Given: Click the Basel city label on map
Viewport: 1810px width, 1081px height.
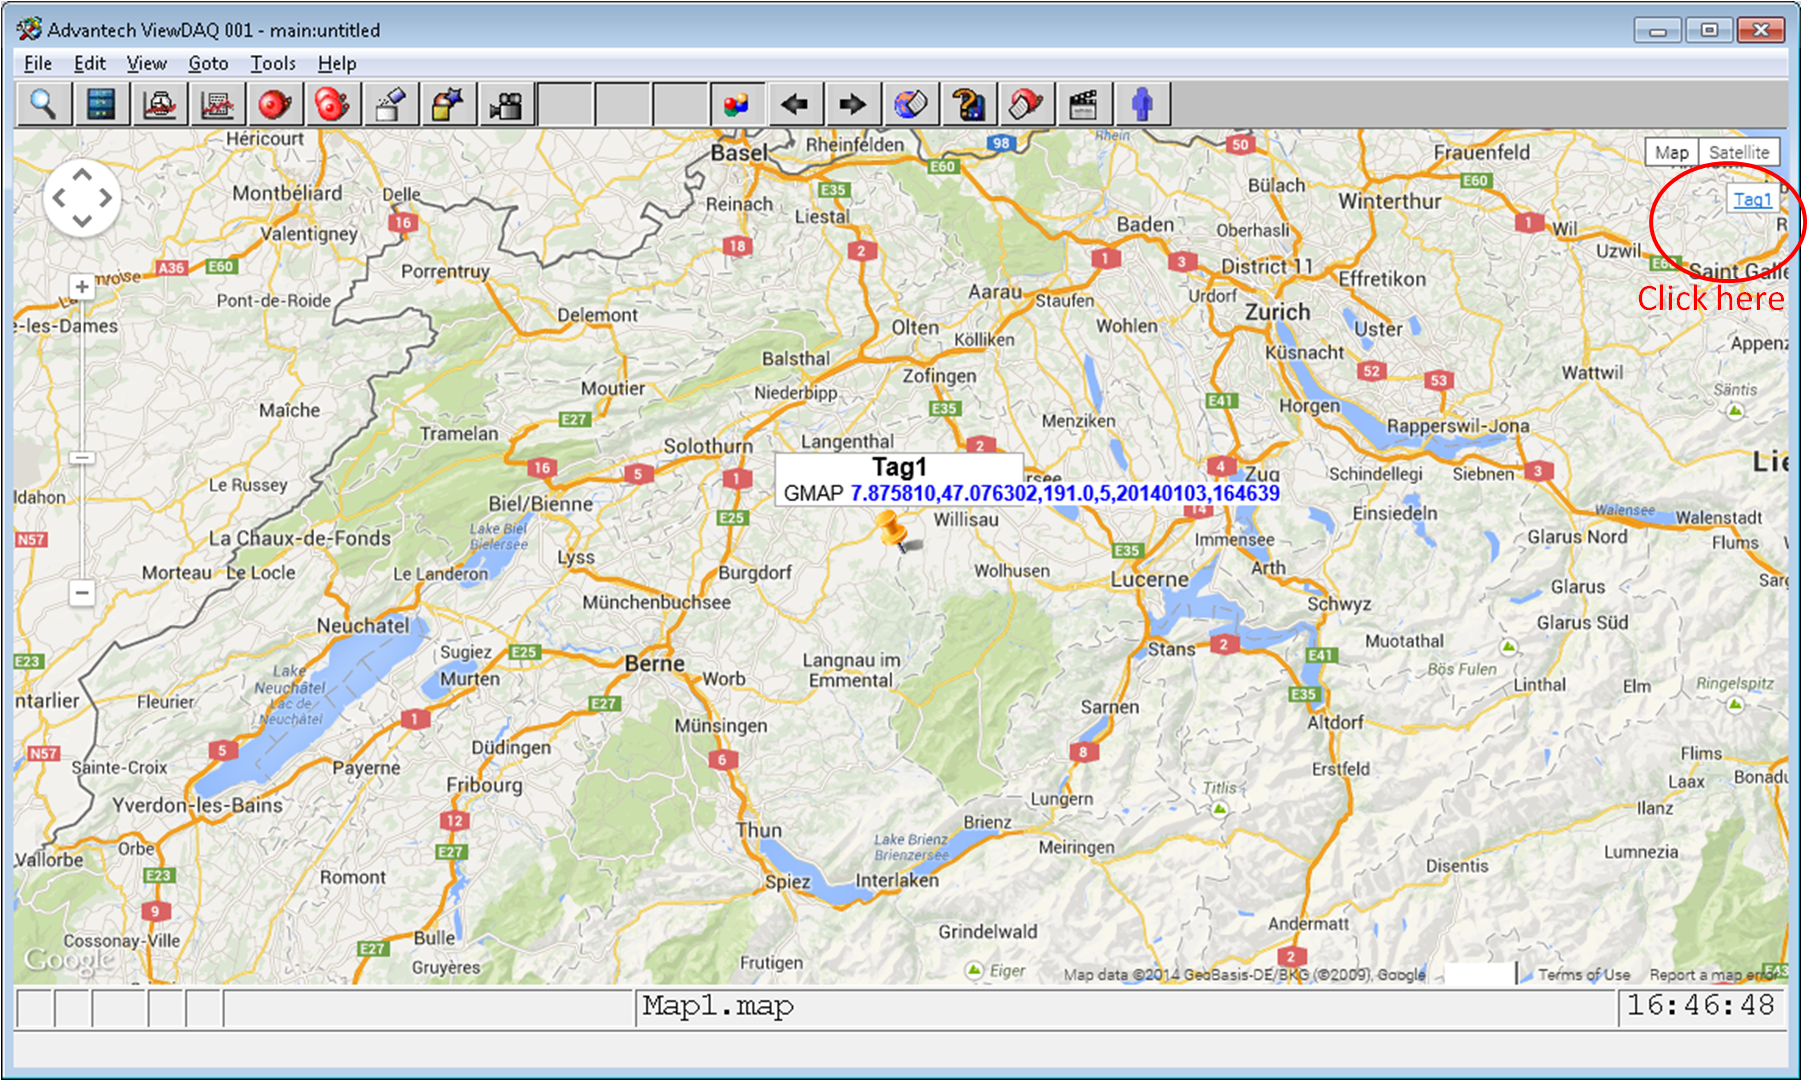Looking at the screenshot, I should [x=739, y=153].
